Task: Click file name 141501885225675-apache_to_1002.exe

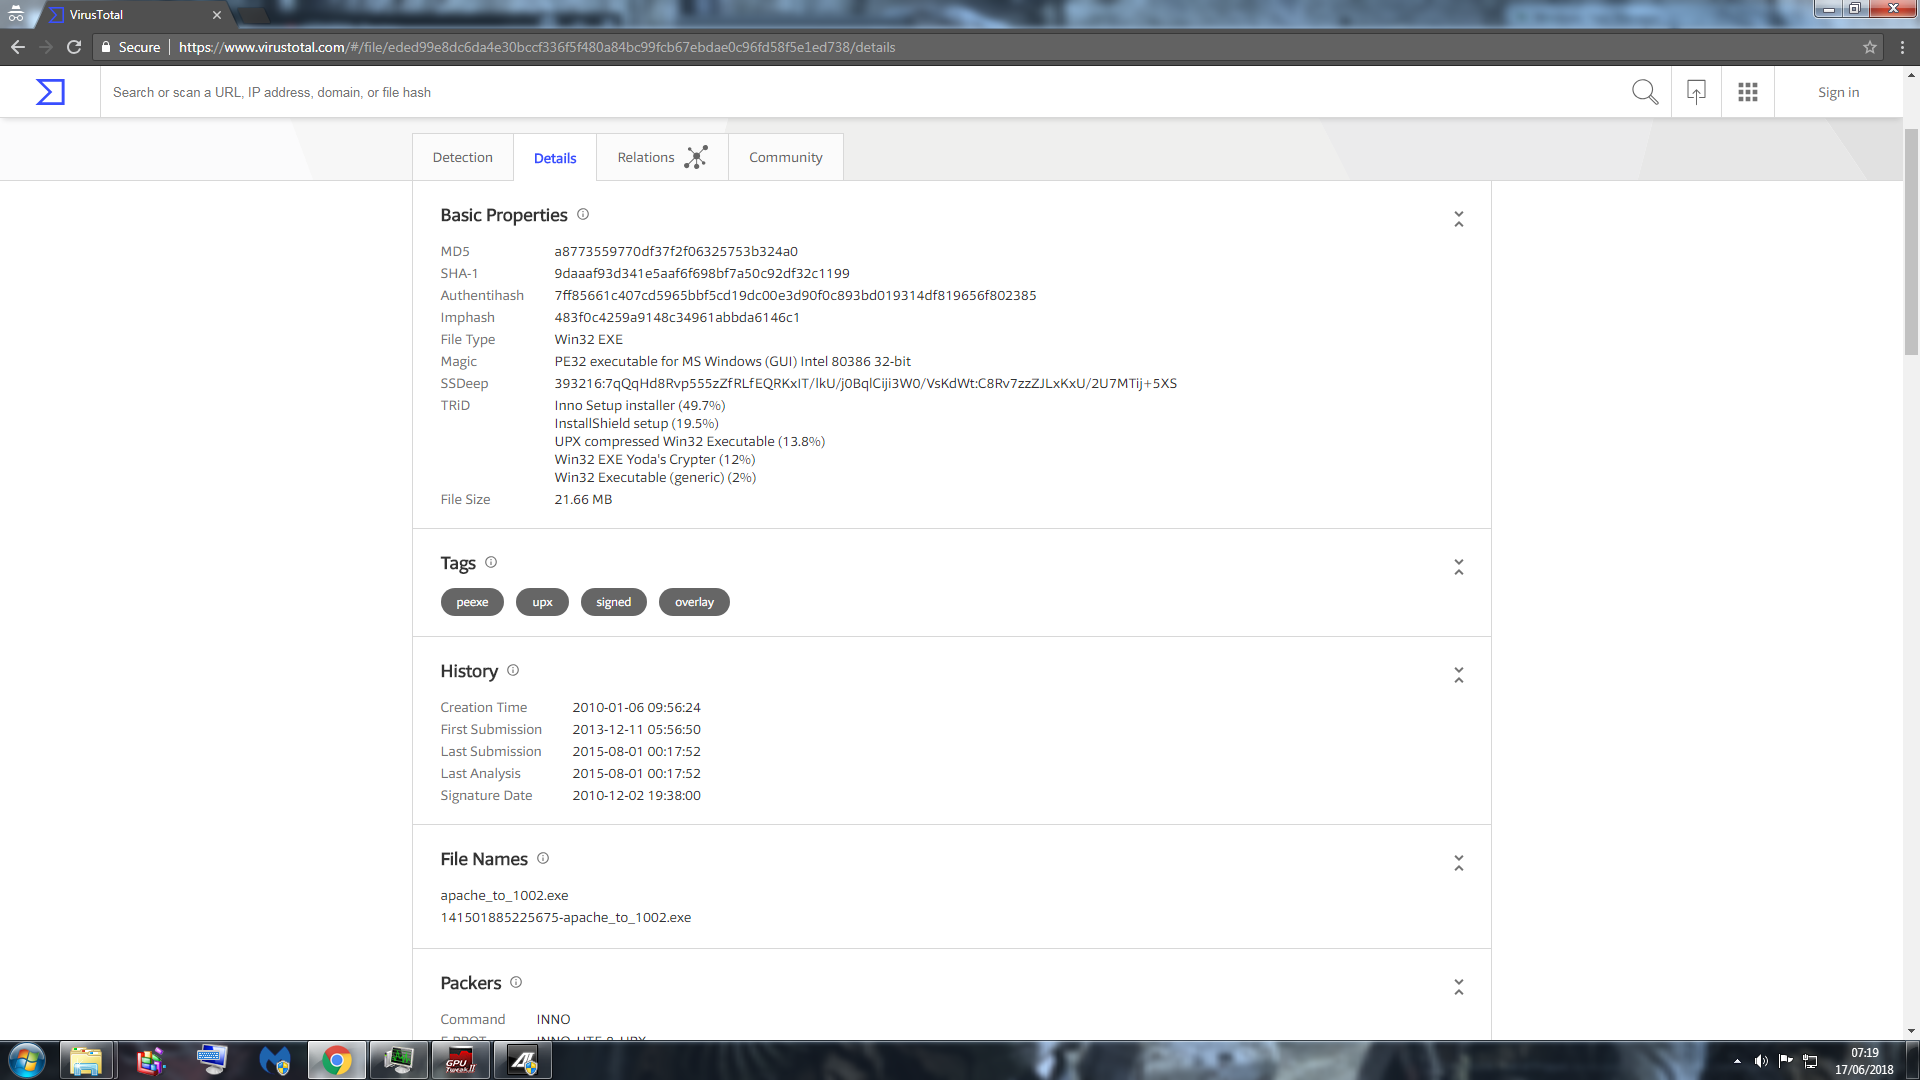Action: (566, 917)
